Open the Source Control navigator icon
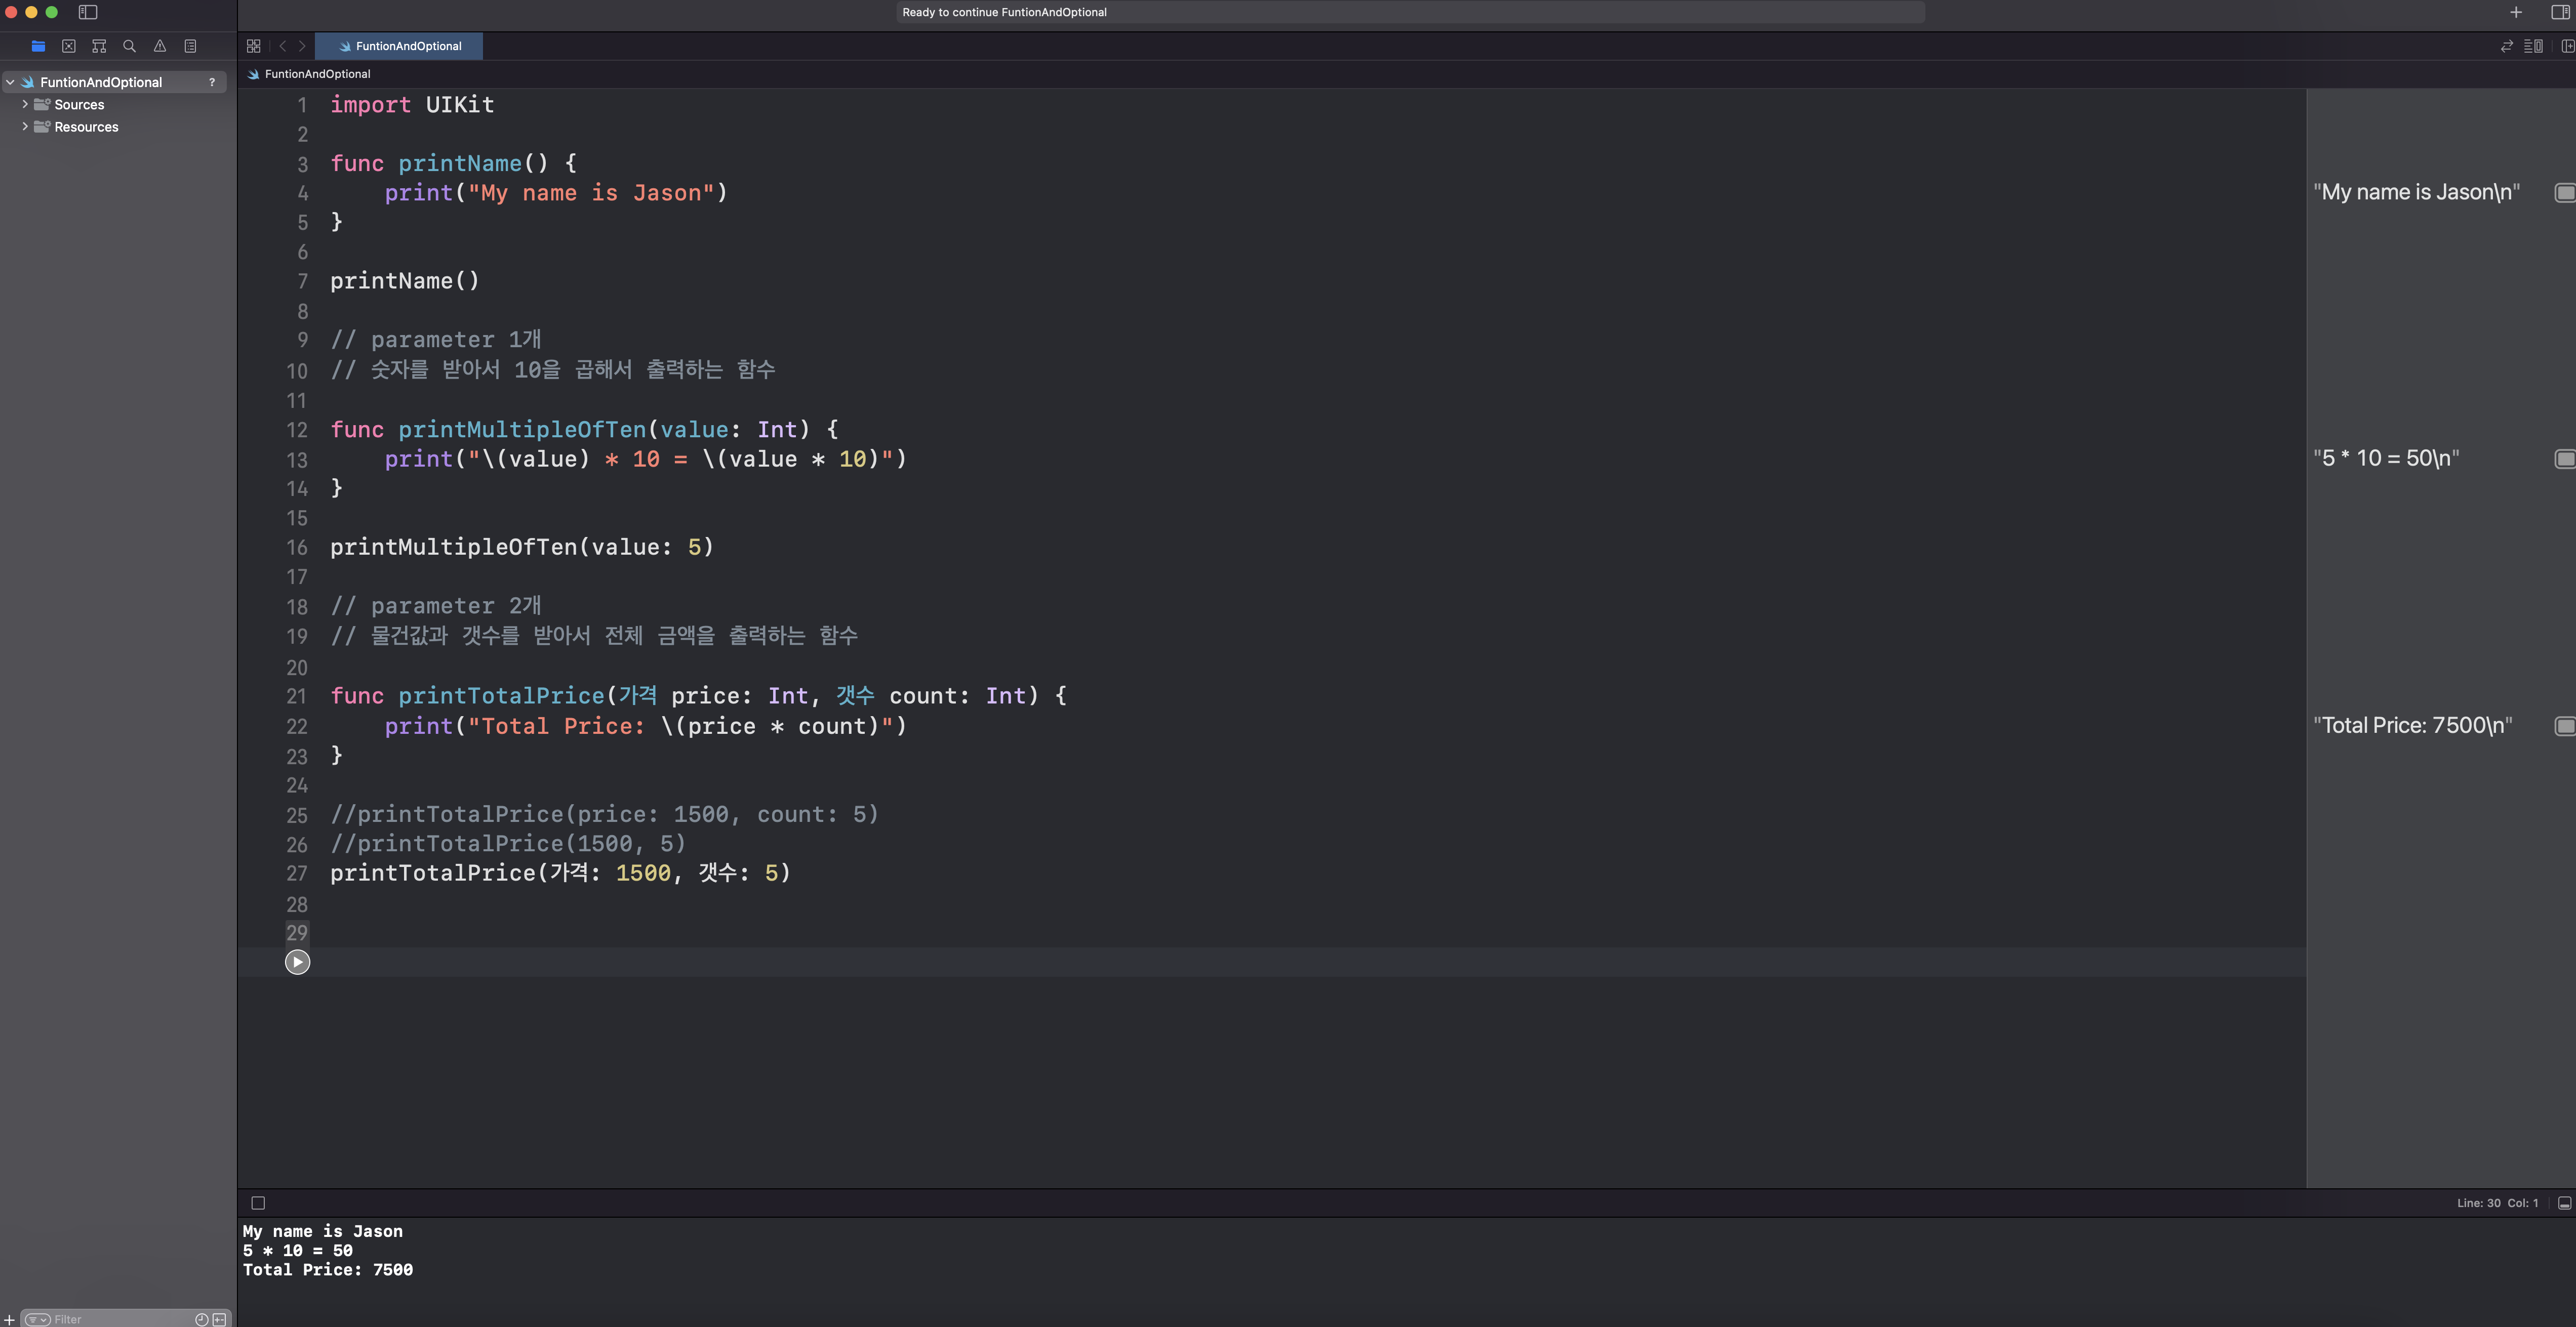The width and height of the screenshot is (2576, 1327). [68, 46]
